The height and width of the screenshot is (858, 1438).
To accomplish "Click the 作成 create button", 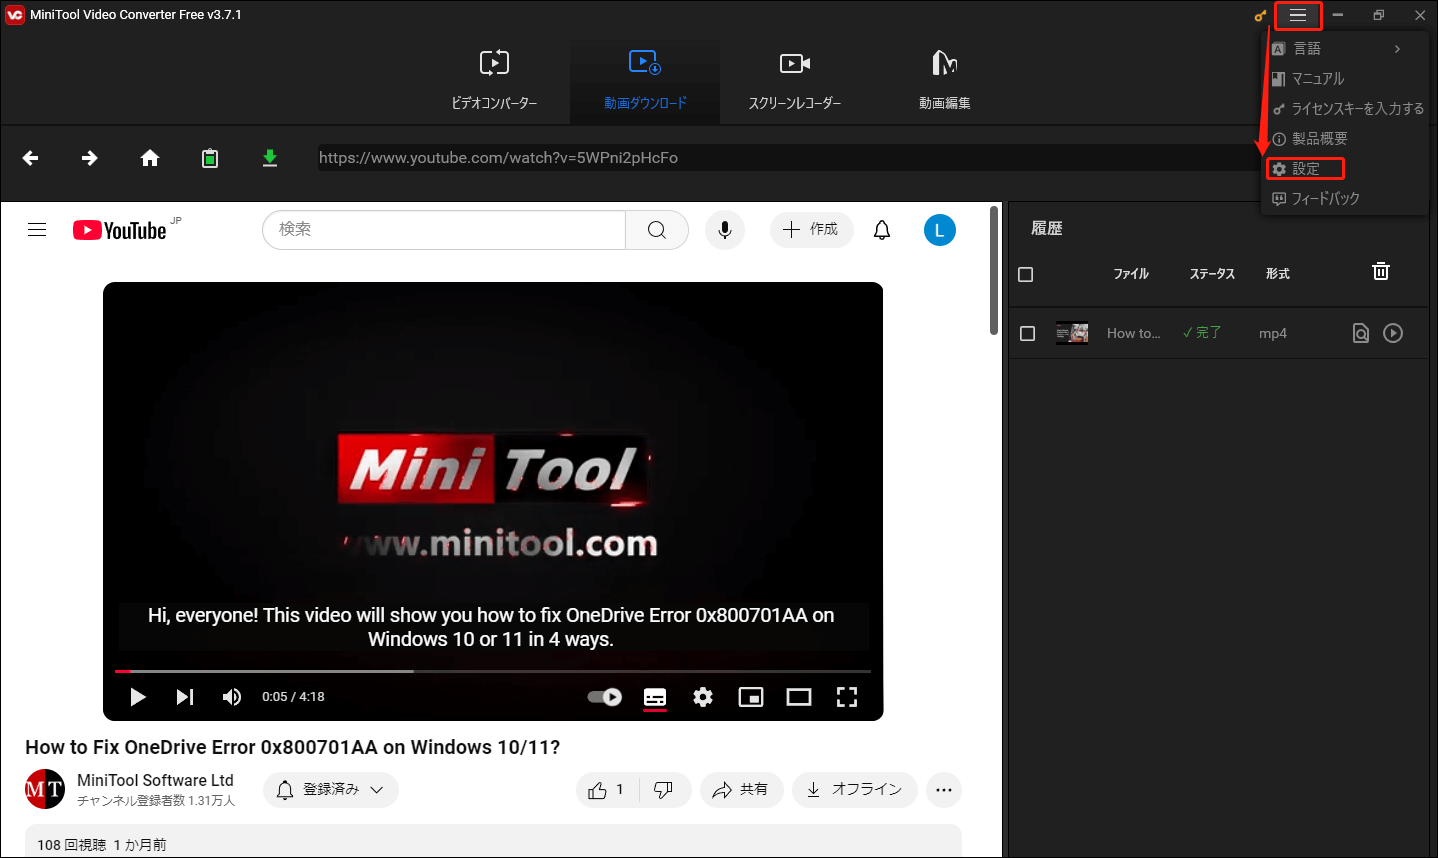I will pos(811,230).
